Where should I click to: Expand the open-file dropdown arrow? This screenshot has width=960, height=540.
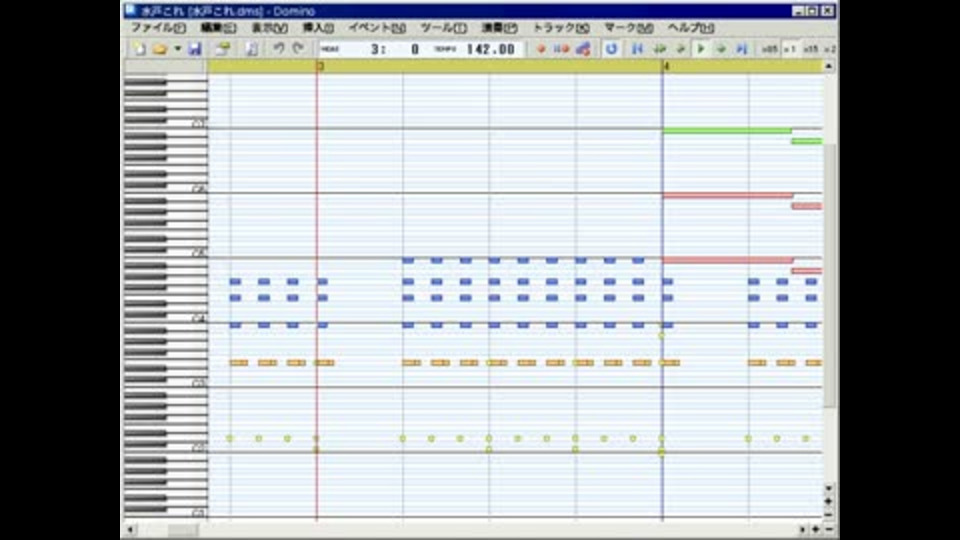pos(177,49)
